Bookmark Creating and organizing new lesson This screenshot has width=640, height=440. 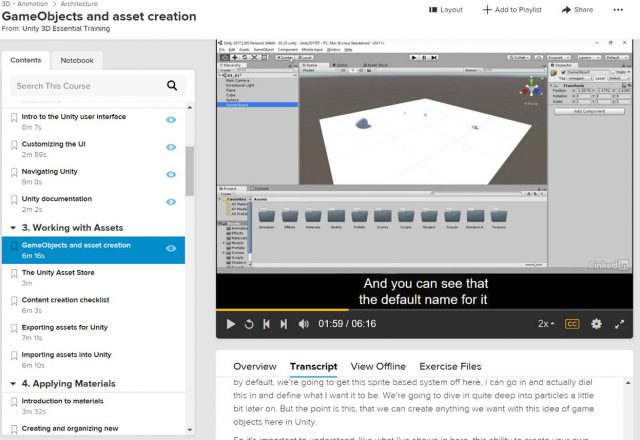pyautogui.click(x=14, y=429)
